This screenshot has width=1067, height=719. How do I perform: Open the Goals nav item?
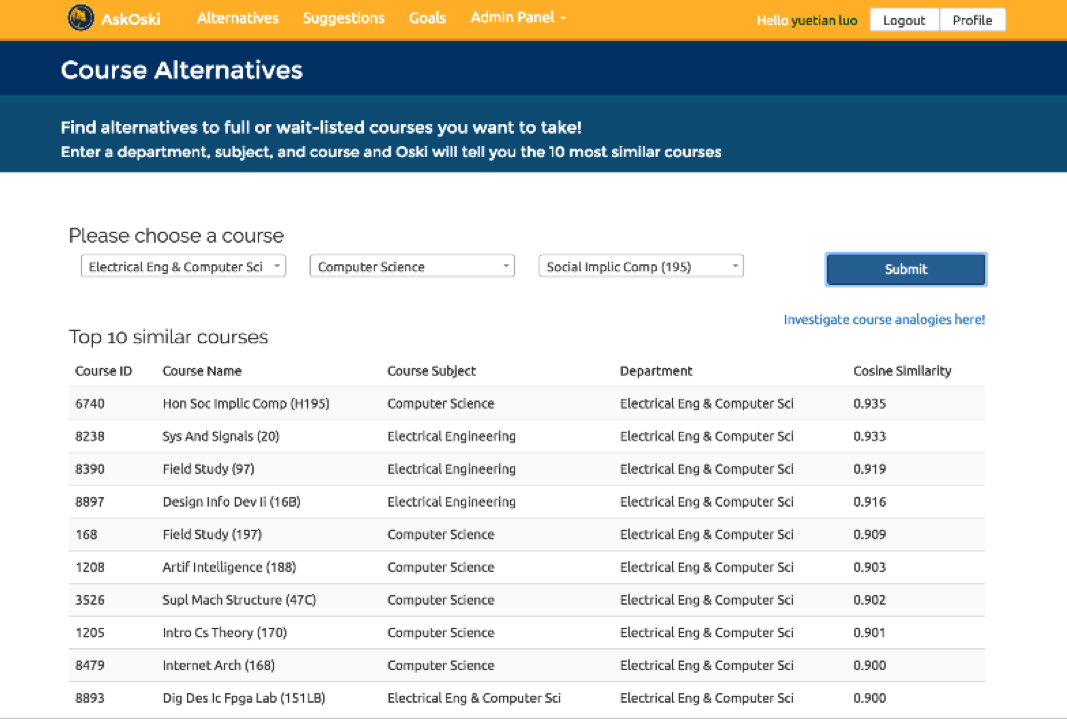[x=427, y=18]
